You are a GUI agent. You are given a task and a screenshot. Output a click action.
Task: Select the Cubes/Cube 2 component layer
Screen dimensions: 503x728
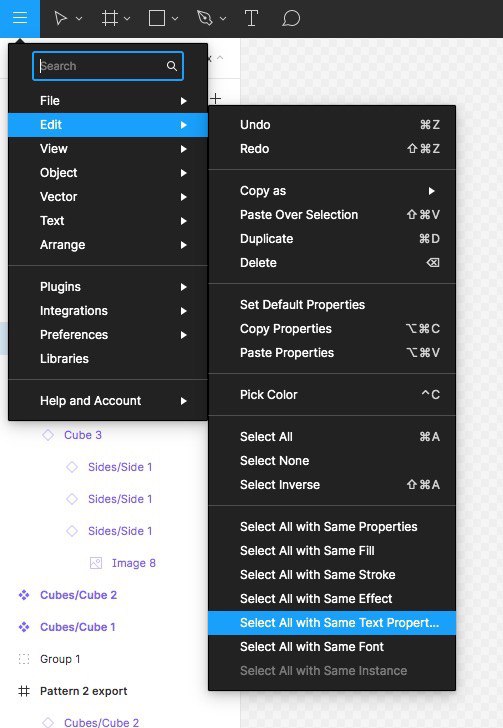pyautogui.click(x=78, y=595)
